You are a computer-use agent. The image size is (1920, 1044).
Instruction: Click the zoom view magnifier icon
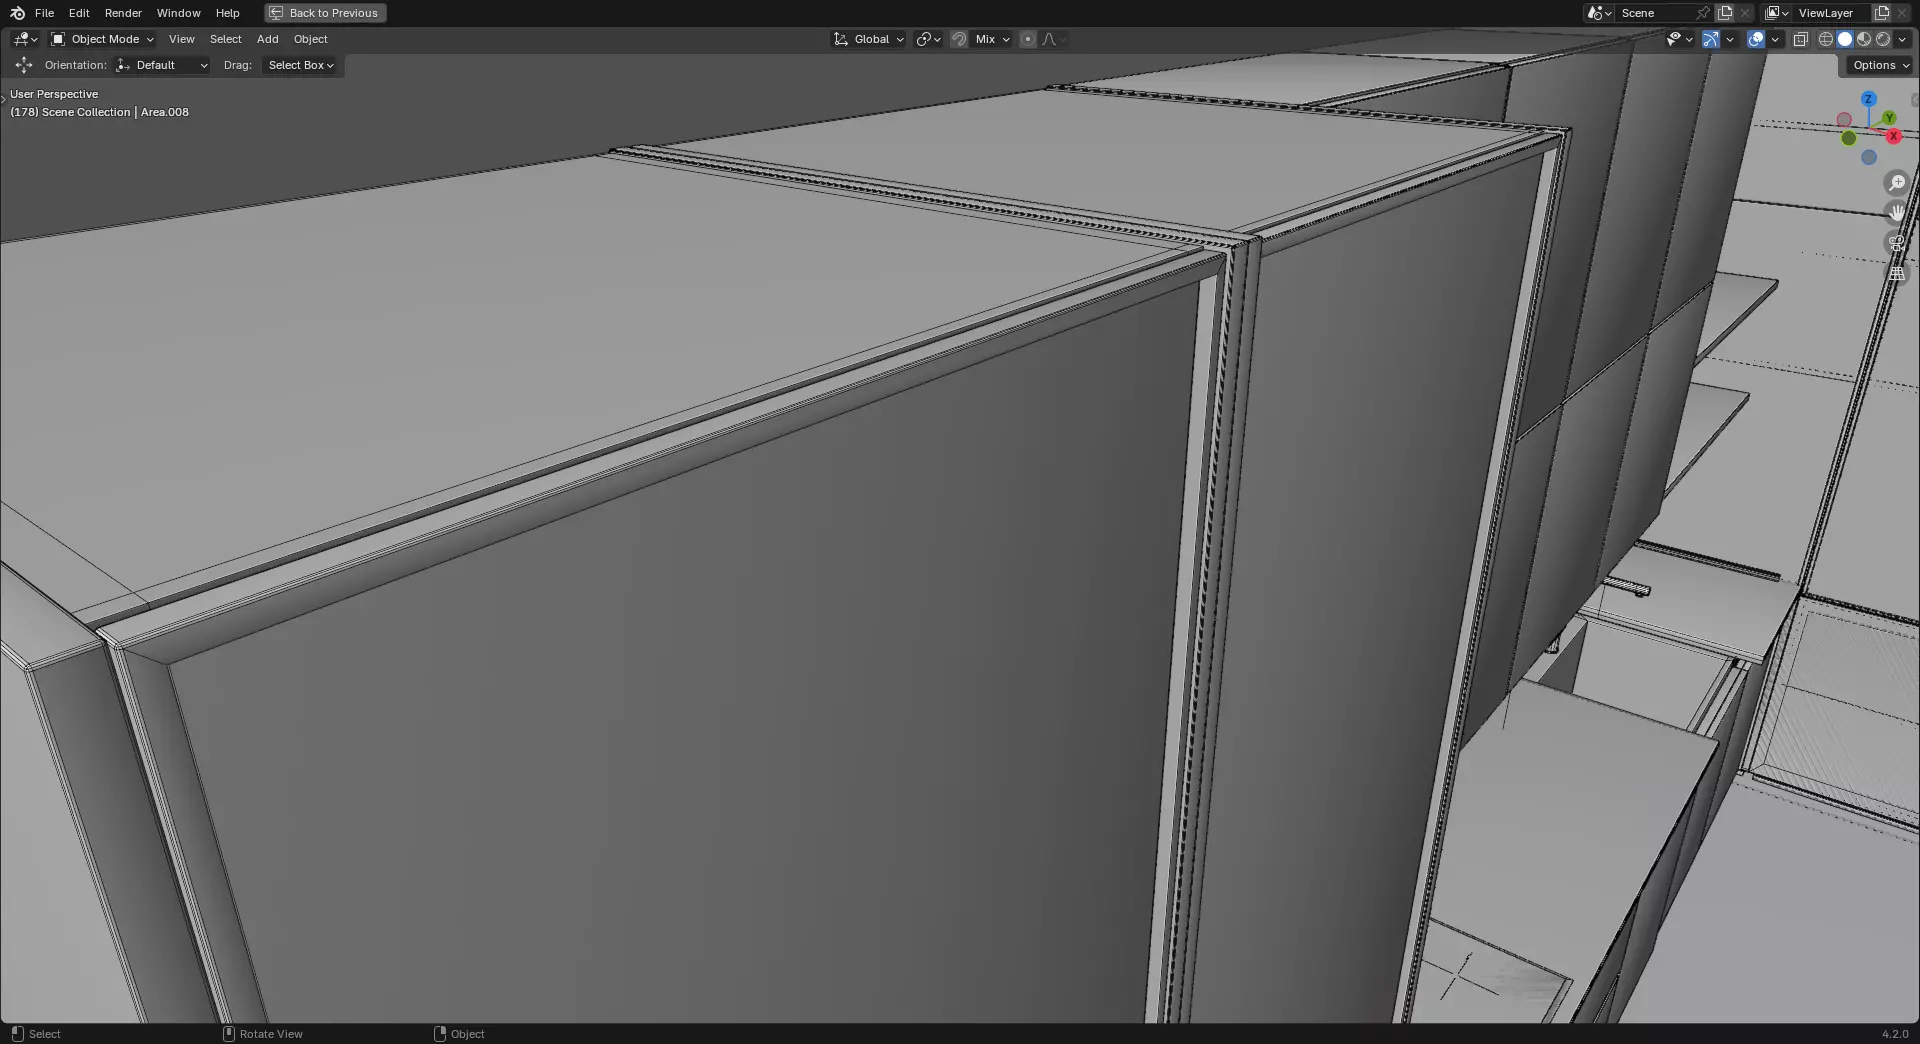(1896, 183)
